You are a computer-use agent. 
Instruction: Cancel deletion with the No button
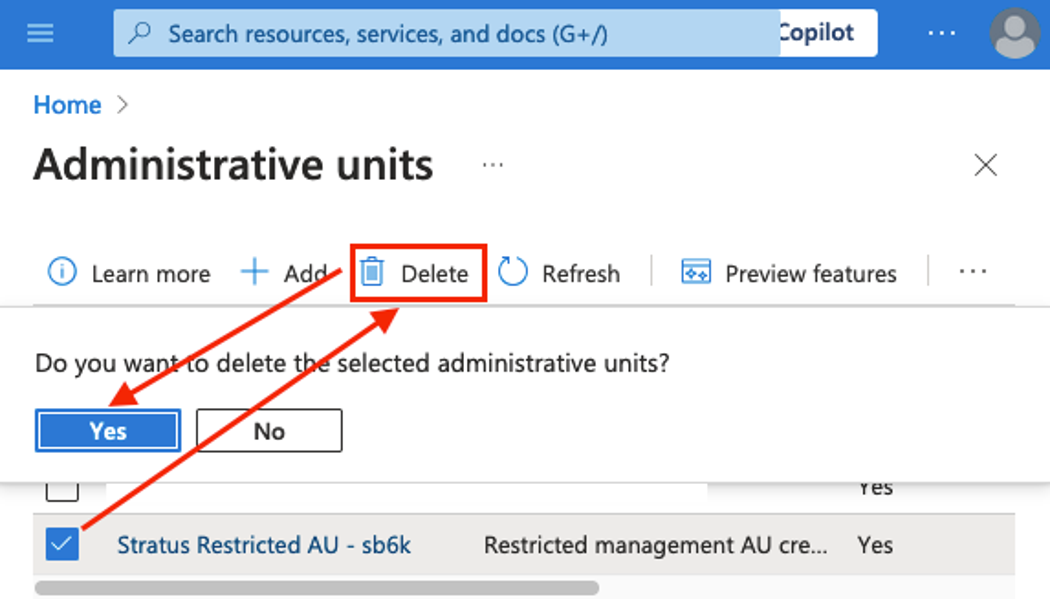[268, 430]
